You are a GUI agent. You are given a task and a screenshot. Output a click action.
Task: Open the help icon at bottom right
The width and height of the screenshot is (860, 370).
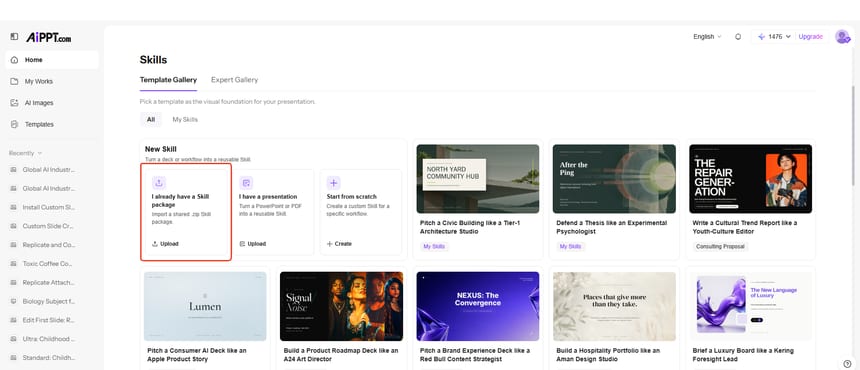click(847, 363)
